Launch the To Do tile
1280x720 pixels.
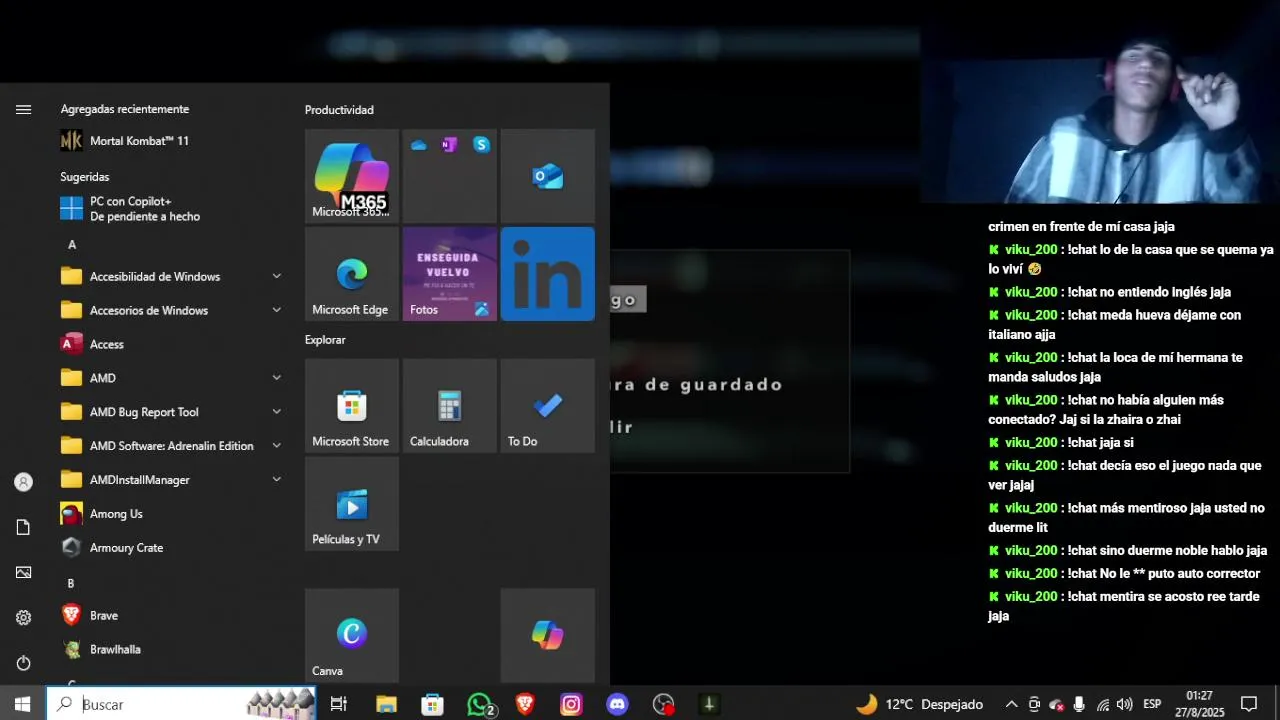coord(548,406)
